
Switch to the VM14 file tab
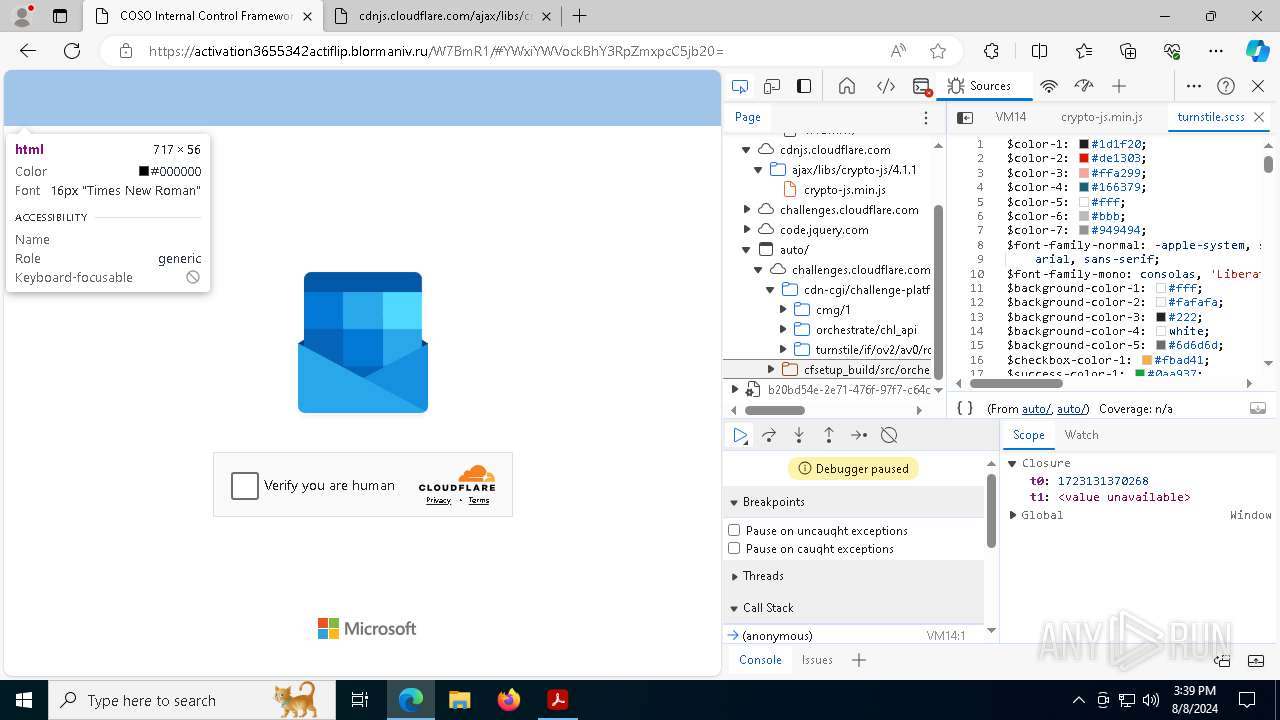click(1011, 117)
